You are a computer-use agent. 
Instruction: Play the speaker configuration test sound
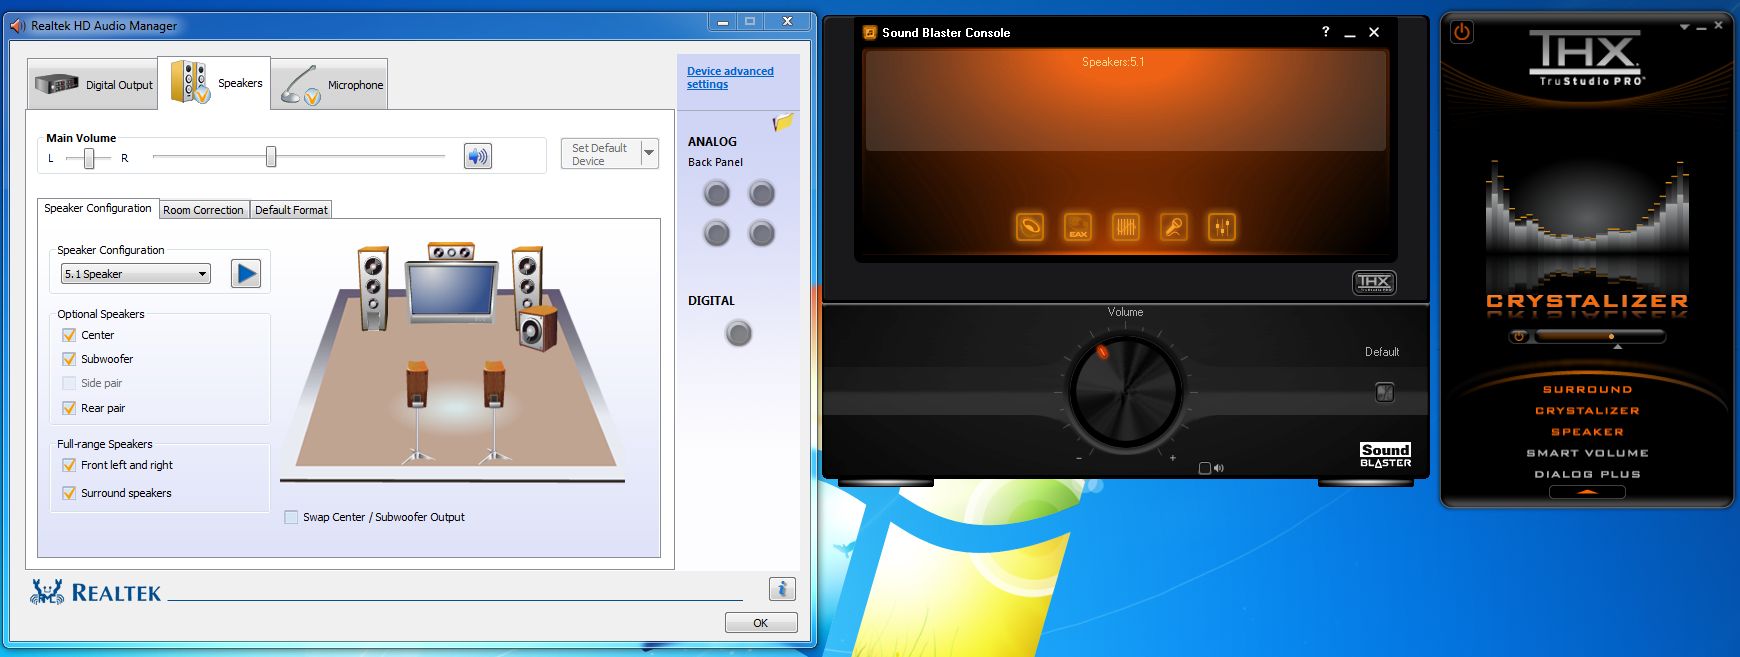246,273
